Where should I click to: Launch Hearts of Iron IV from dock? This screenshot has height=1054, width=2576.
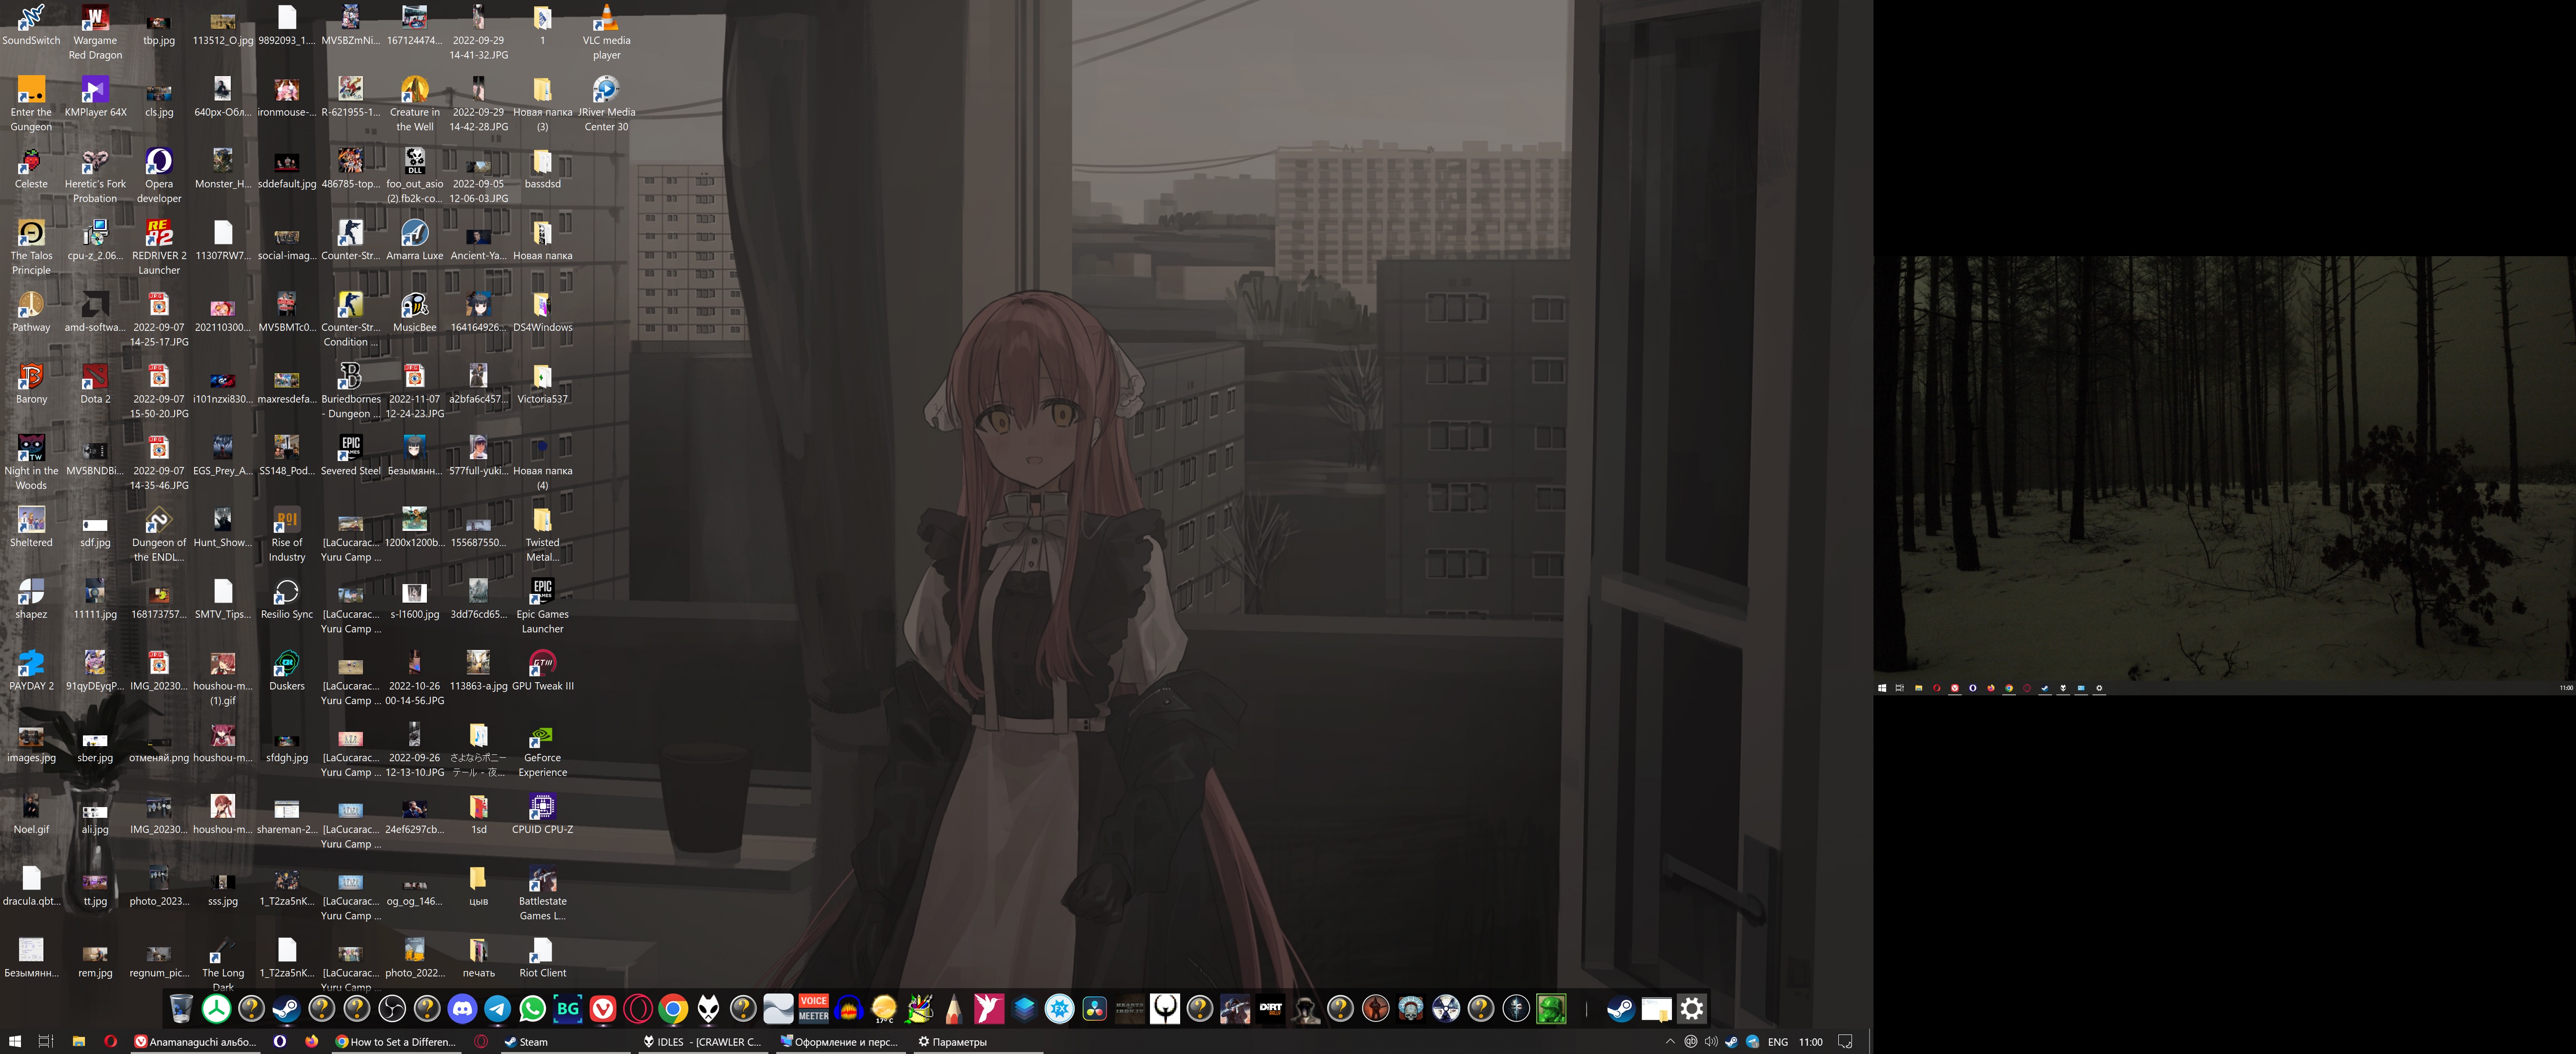[x=1130, y=1009]
